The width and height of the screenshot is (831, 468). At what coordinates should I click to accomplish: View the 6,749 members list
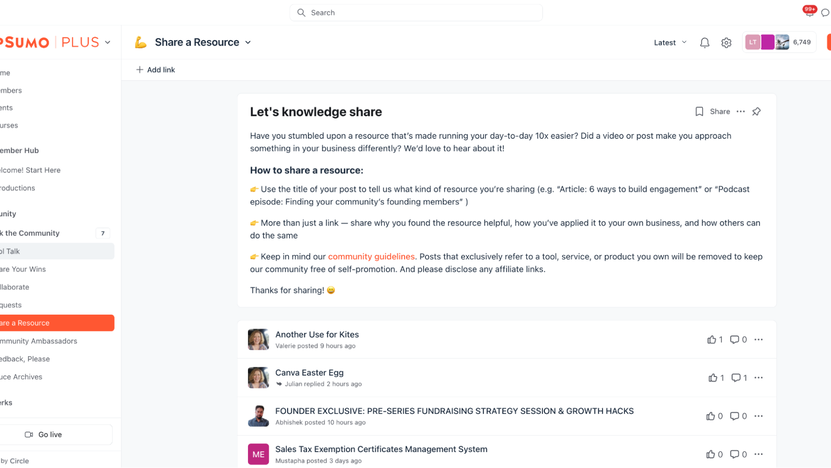click(779, 42)
